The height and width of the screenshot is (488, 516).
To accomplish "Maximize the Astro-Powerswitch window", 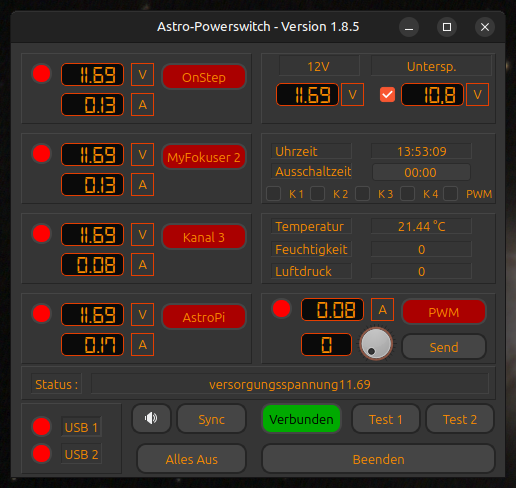I will (x=447, y=27).
